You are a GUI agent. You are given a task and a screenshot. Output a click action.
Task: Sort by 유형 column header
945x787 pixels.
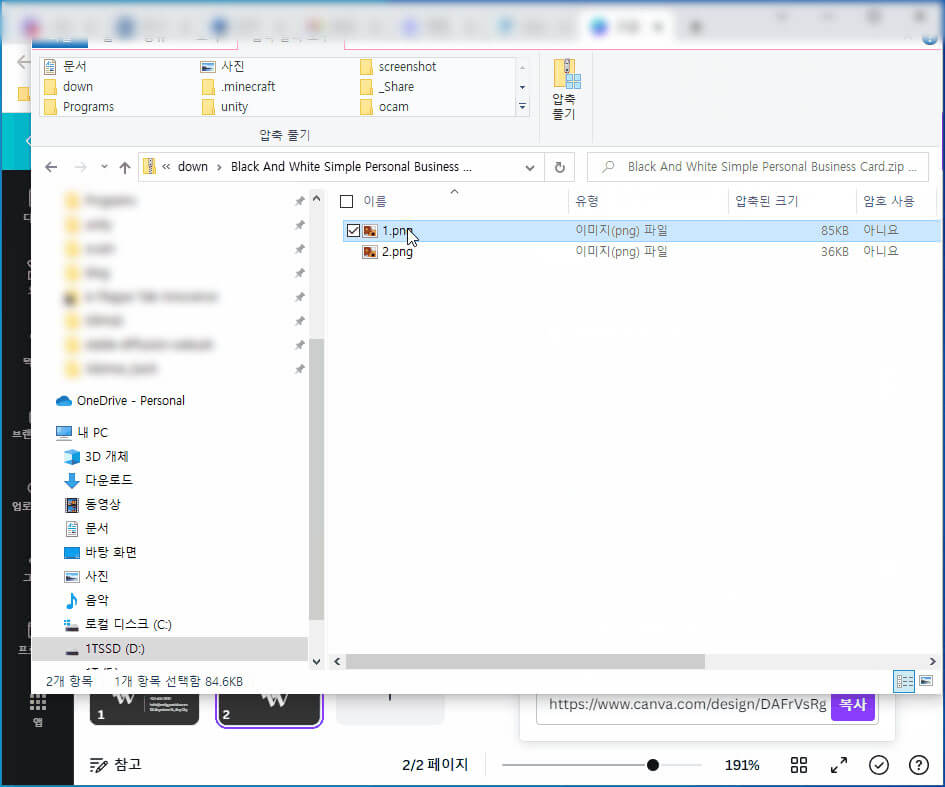[x=586, y=201]
